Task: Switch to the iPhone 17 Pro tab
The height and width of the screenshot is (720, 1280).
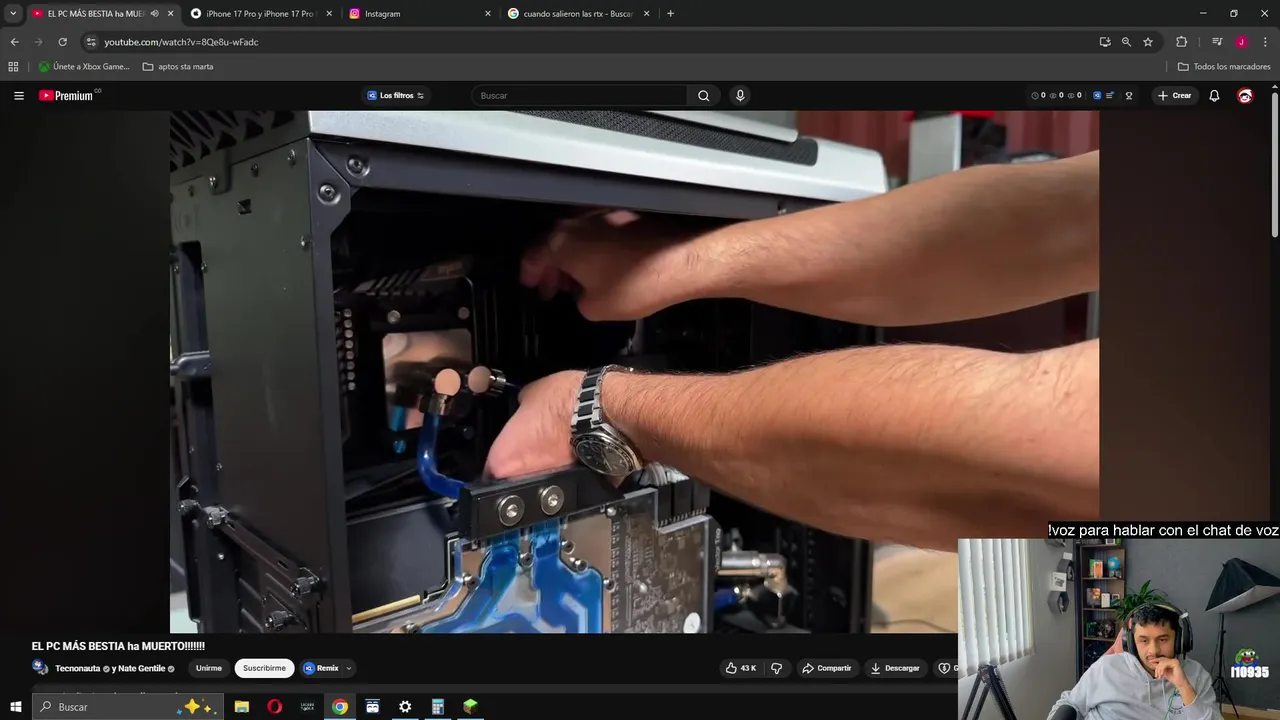Action: point(261,14)
